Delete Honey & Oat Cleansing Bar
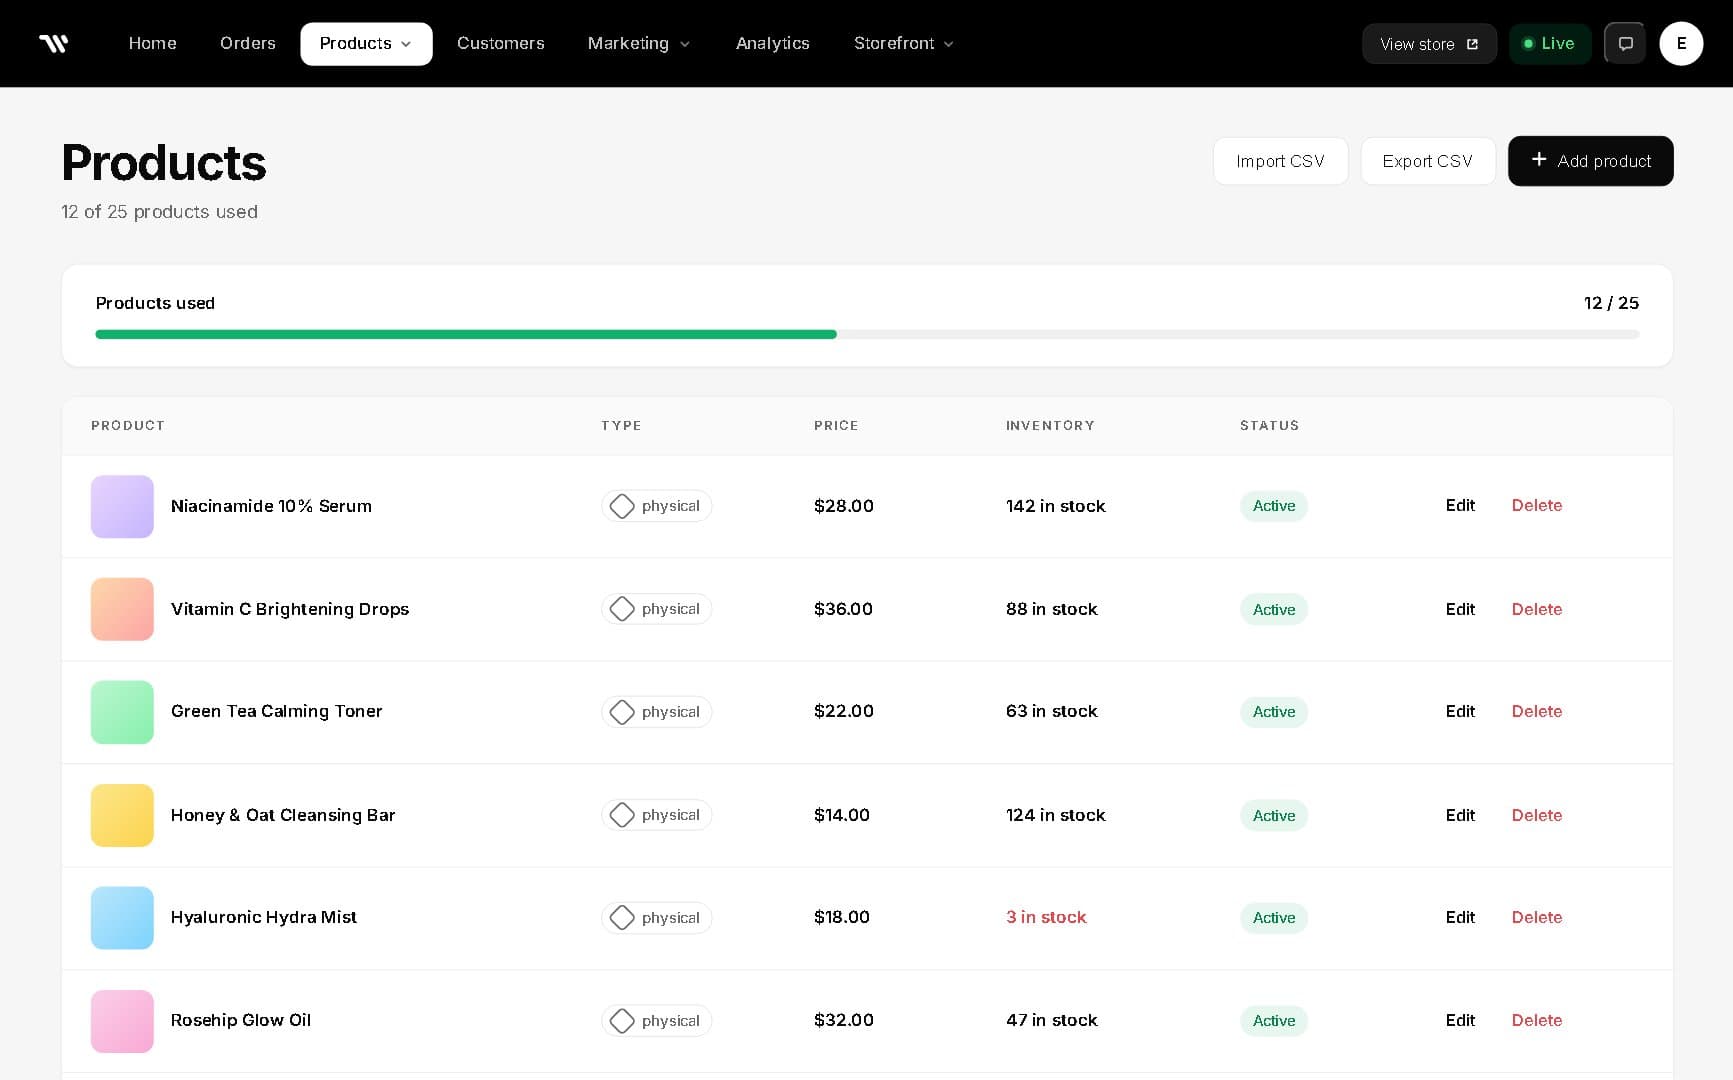 click(1537, 815)
